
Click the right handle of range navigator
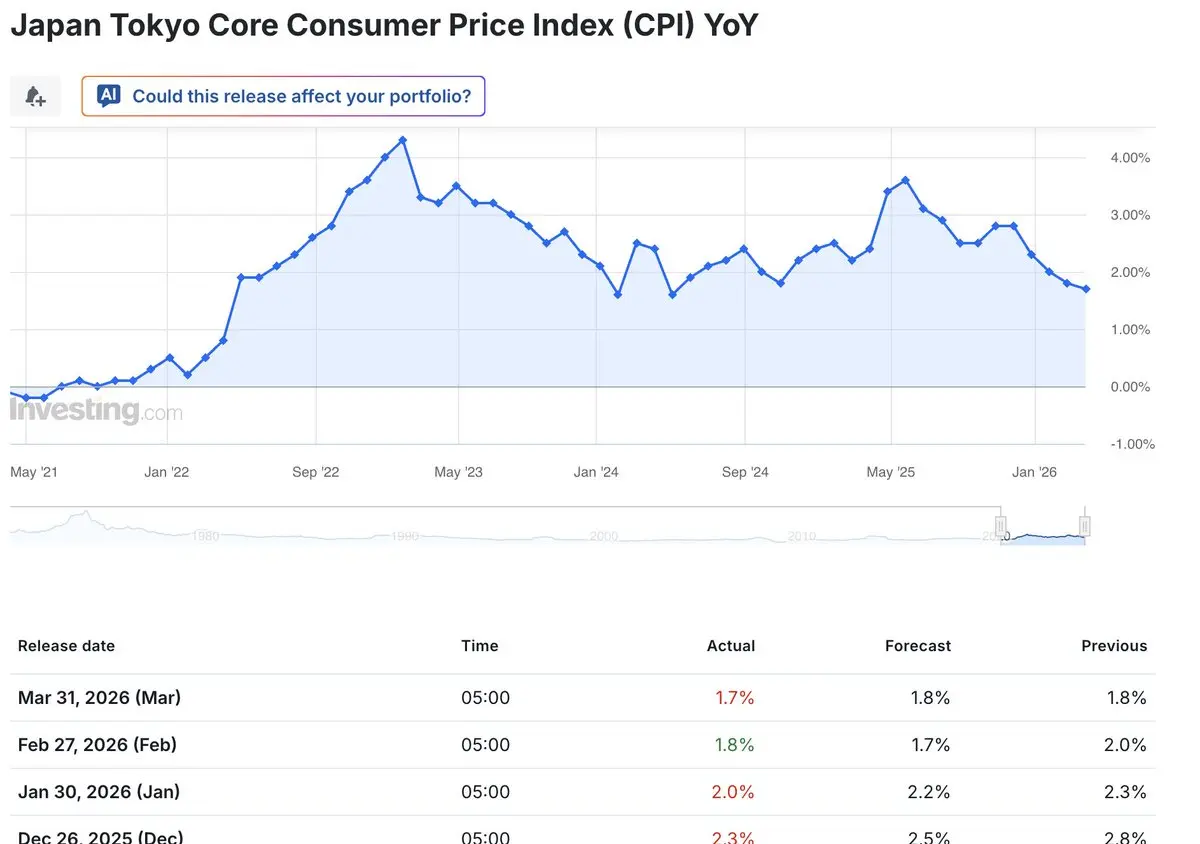(x=1085, y=526)
